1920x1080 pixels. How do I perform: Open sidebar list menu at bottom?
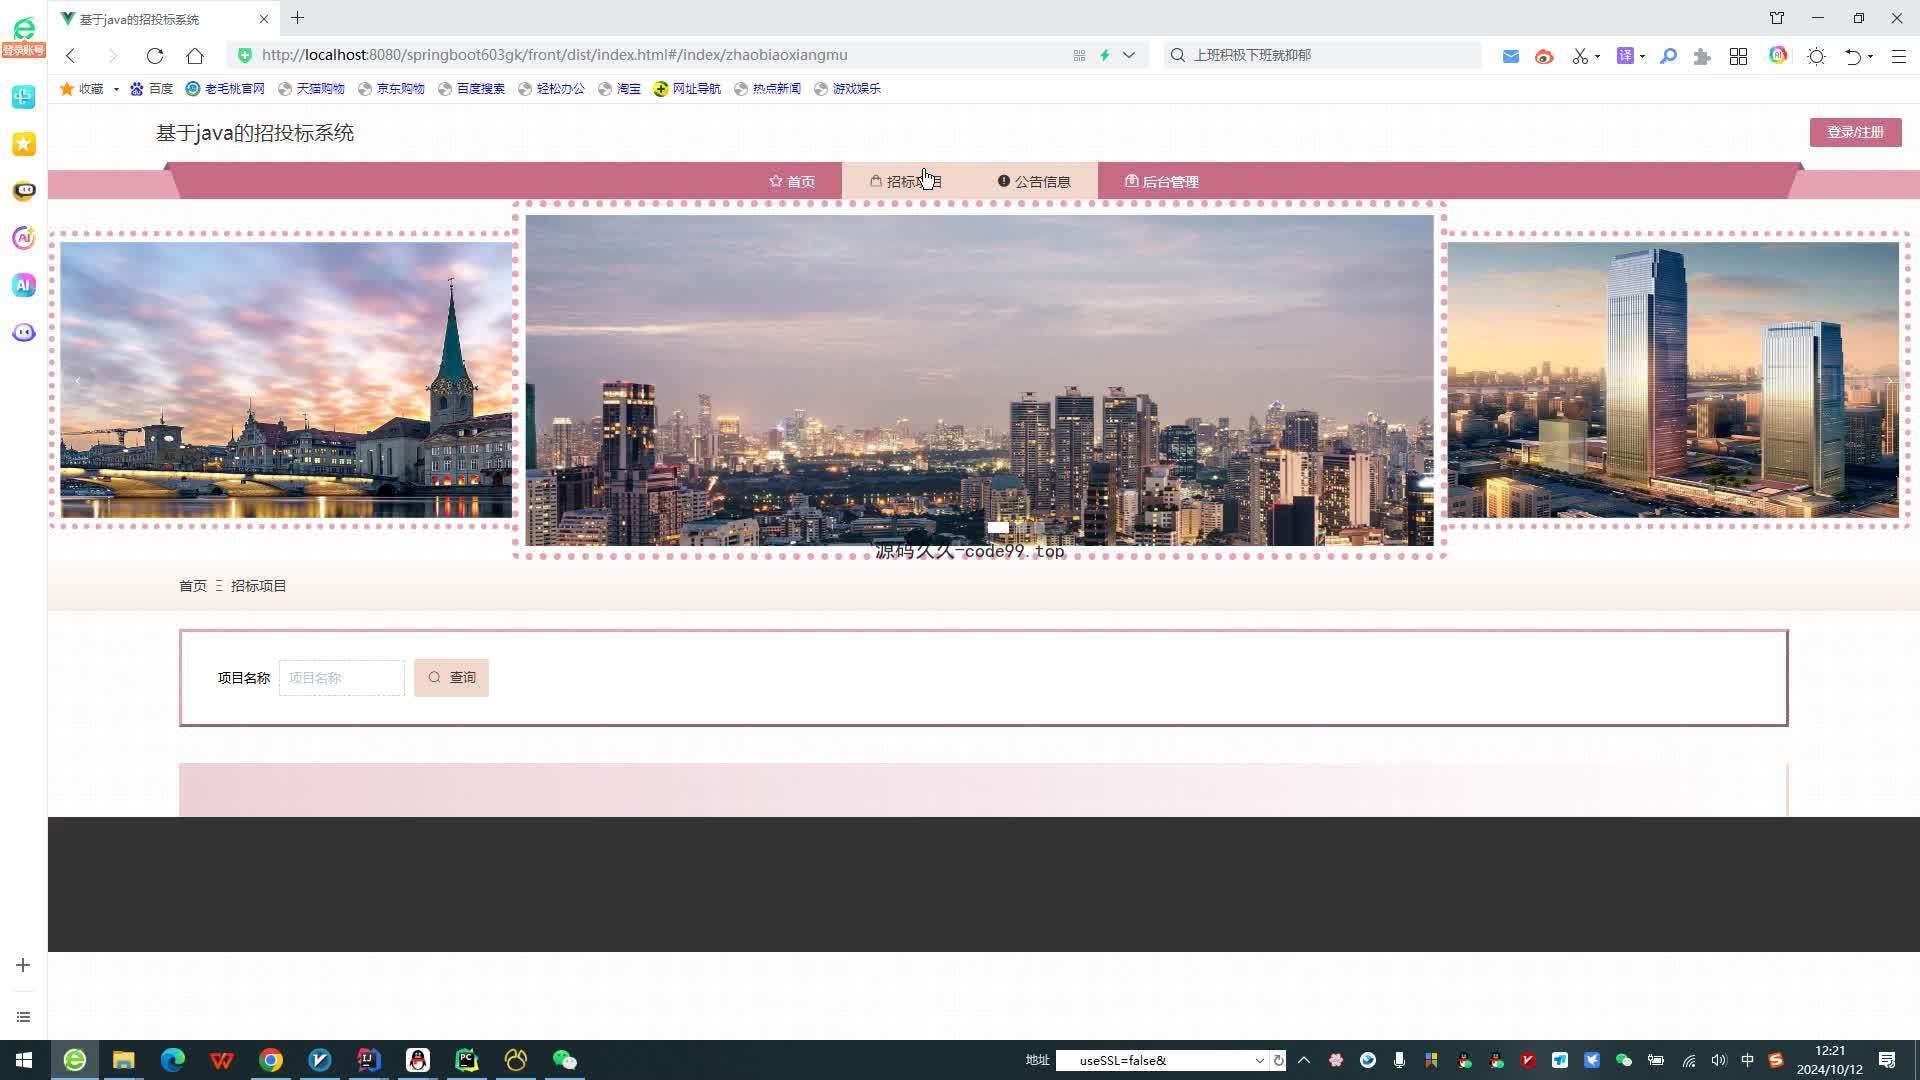[23, 1017]
